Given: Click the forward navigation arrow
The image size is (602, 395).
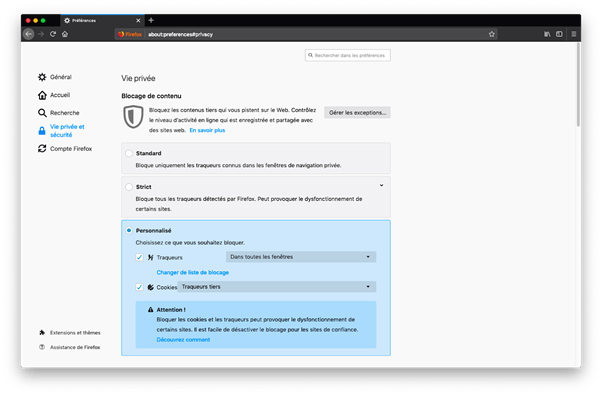Looking at the screenshot, I should pyautogui.click(x=41, y=34).
